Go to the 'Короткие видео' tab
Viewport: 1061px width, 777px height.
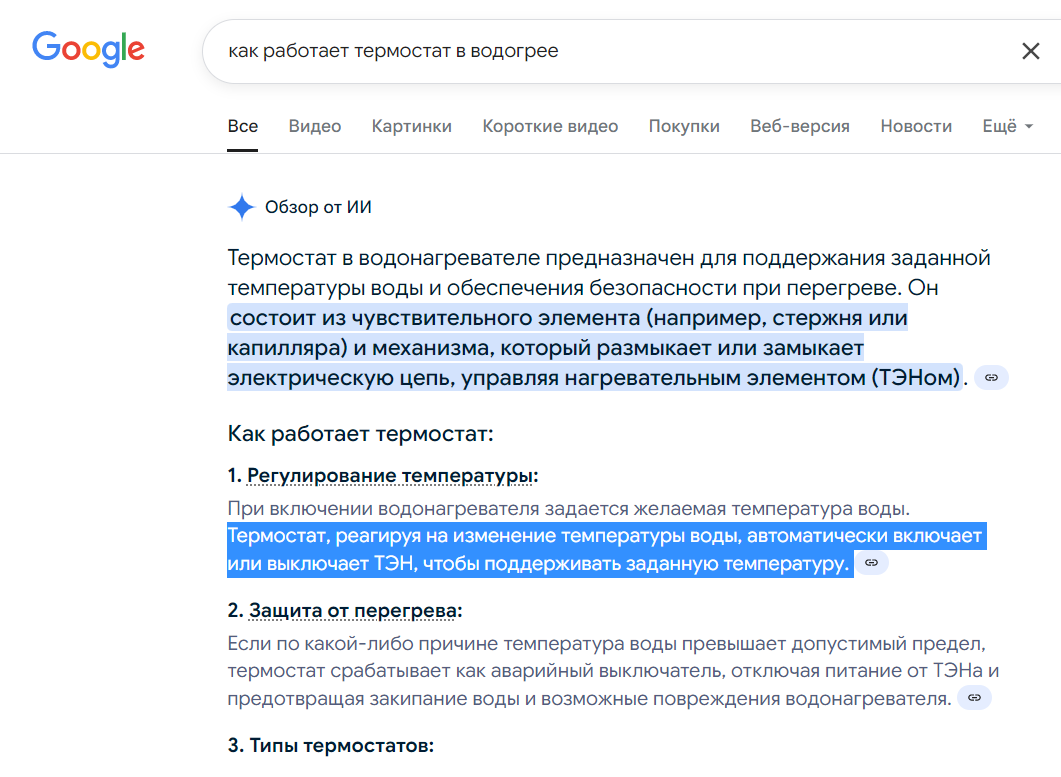click(550, 127)
